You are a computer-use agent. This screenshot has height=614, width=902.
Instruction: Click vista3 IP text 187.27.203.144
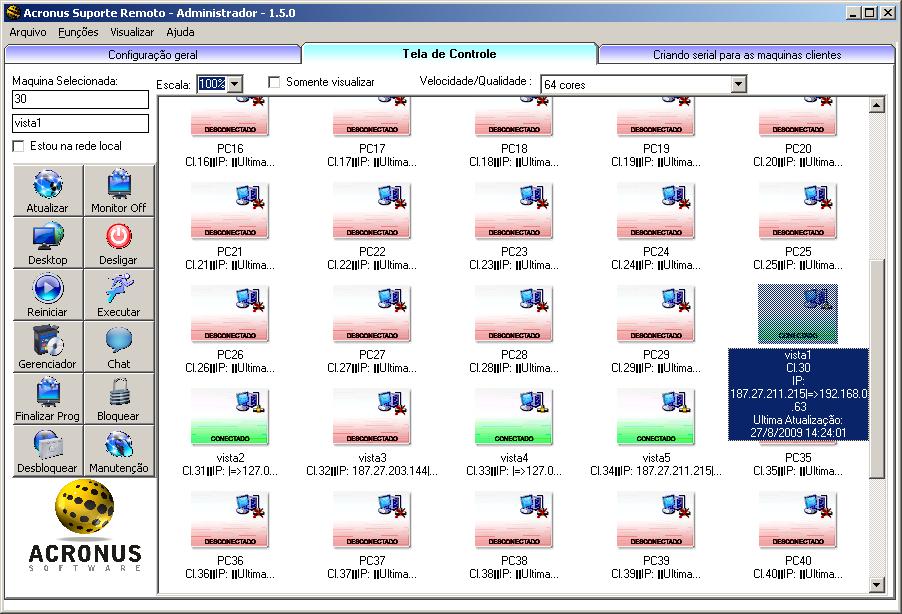(389, 471)
